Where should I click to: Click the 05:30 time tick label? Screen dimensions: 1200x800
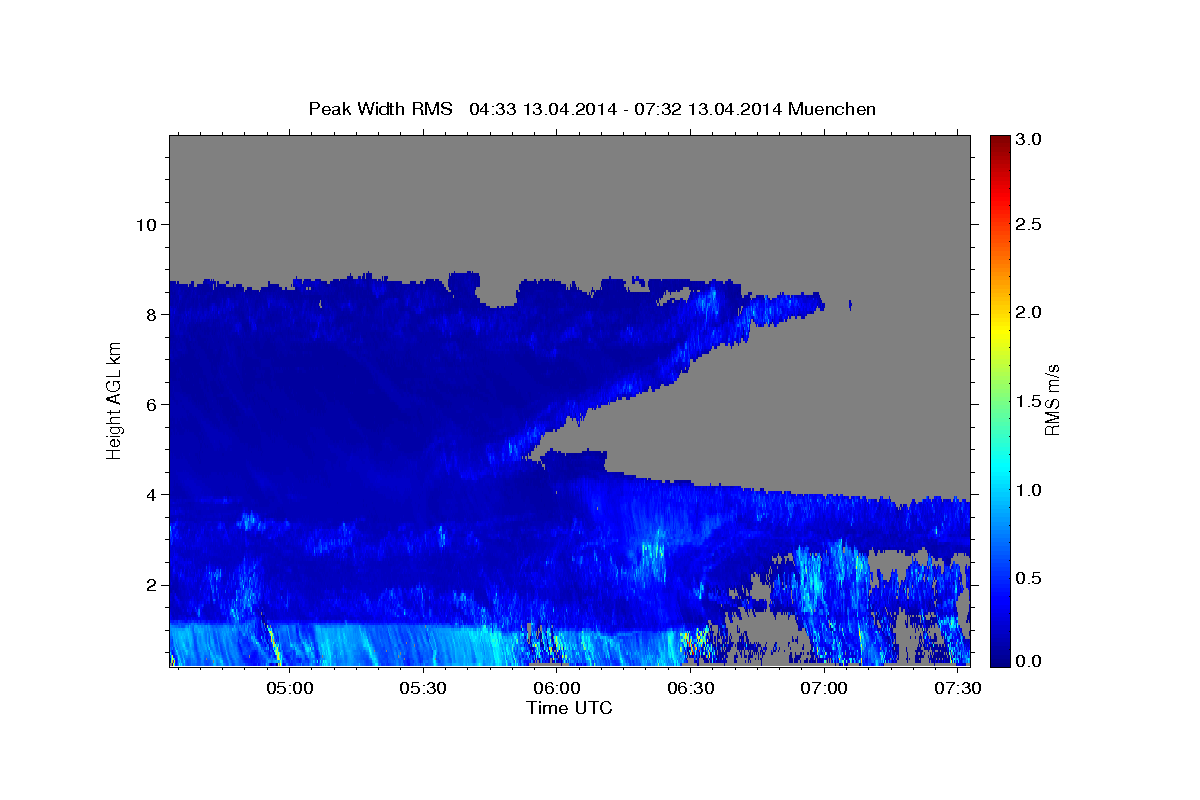coord(424,688)
